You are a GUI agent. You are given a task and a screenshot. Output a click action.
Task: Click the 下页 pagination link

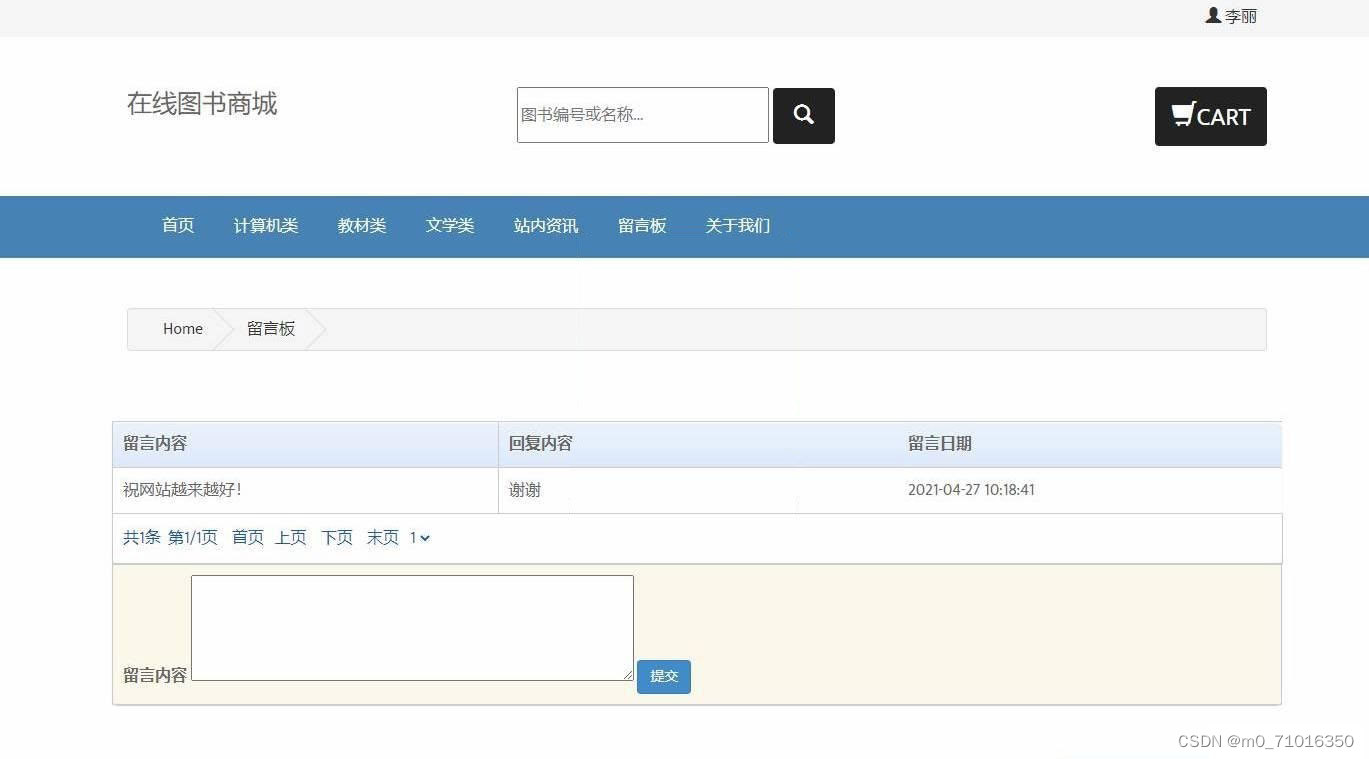click(336, 537)
